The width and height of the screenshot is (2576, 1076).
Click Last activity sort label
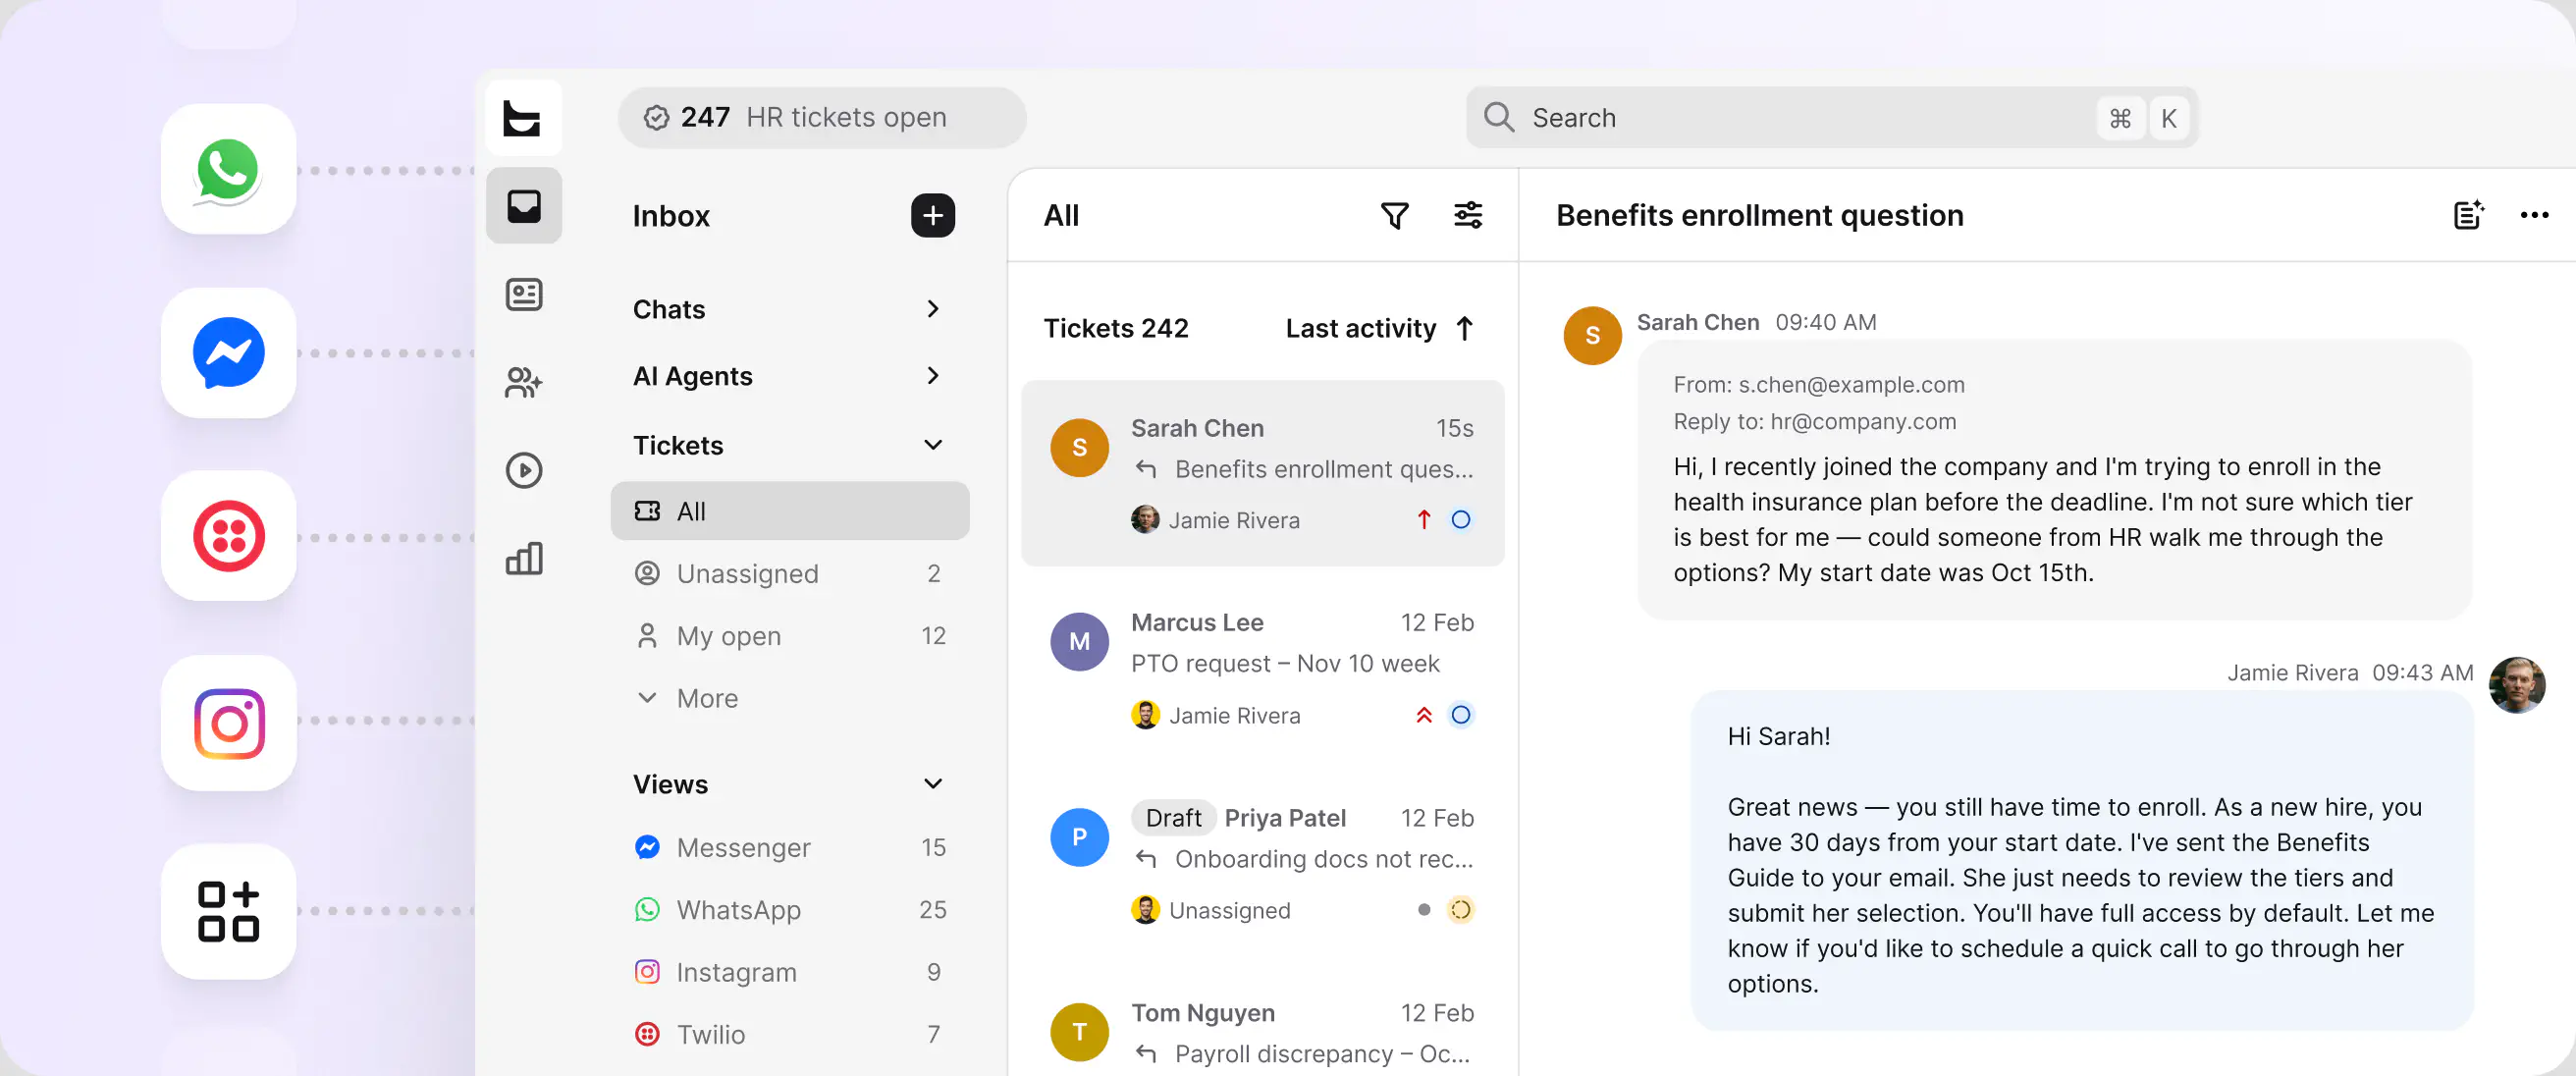(1360, 328)
